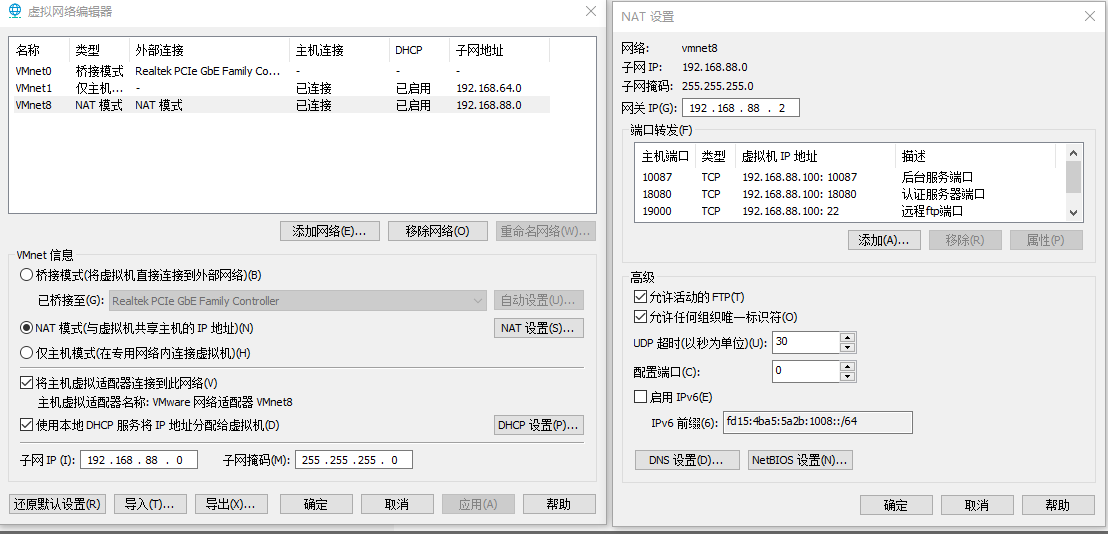Click 取消 in the network editor
The width and height of the screenshot is (1108, 534).
coord(396,504)
